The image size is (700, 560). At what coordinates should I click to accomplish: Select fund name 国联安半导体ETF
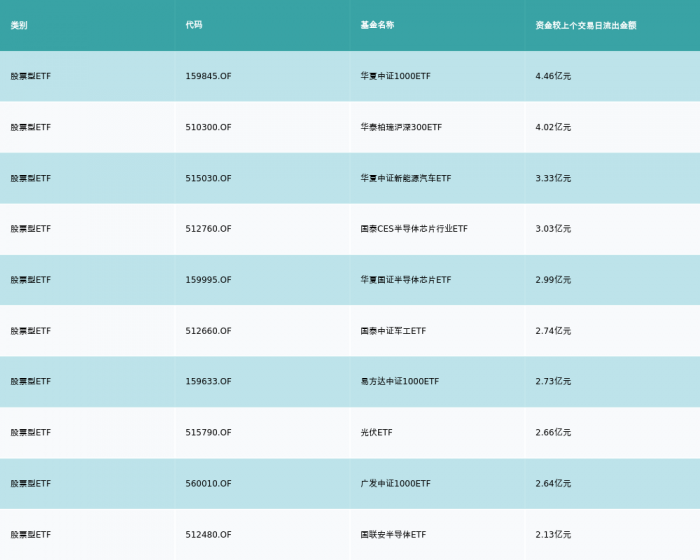393,535
